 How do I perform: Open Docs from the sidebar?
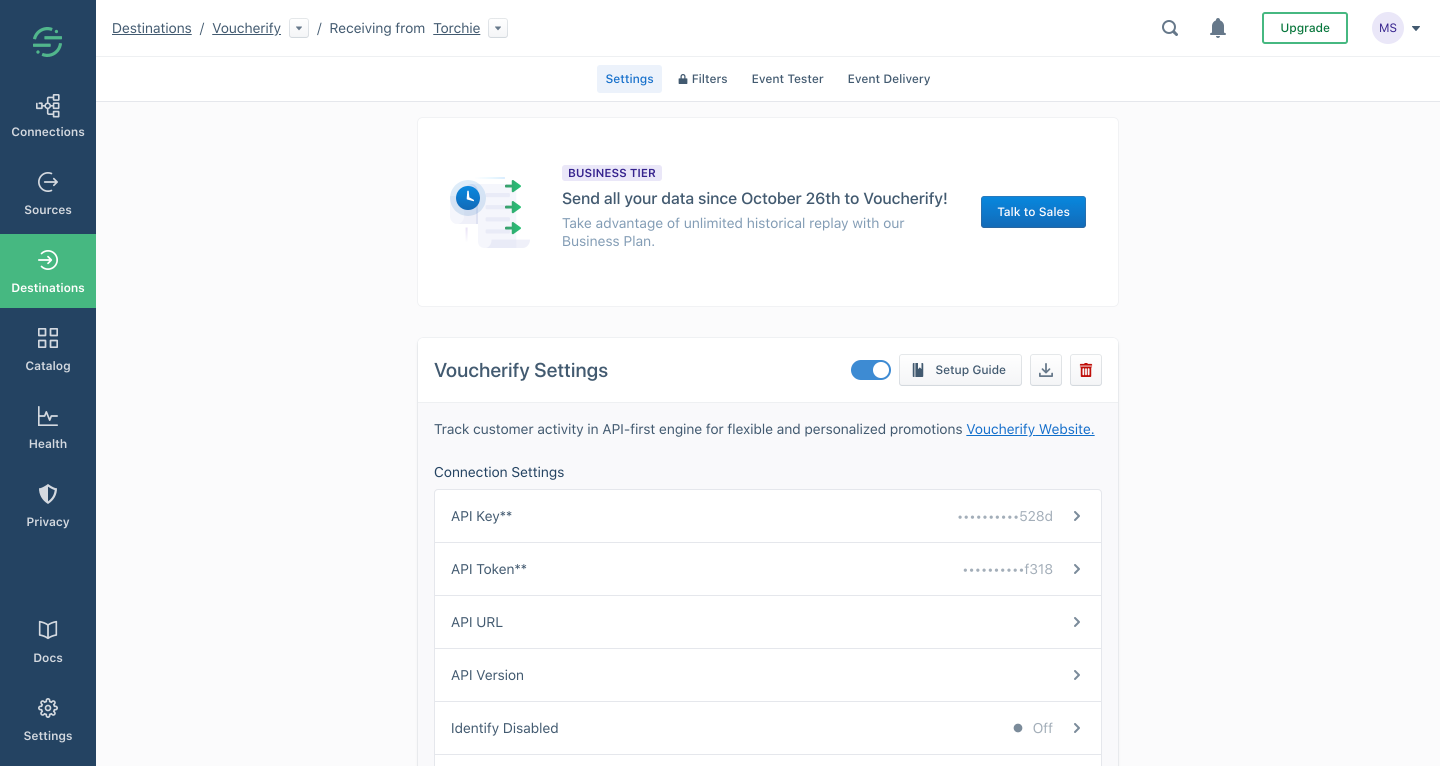[x=48, y=643]
